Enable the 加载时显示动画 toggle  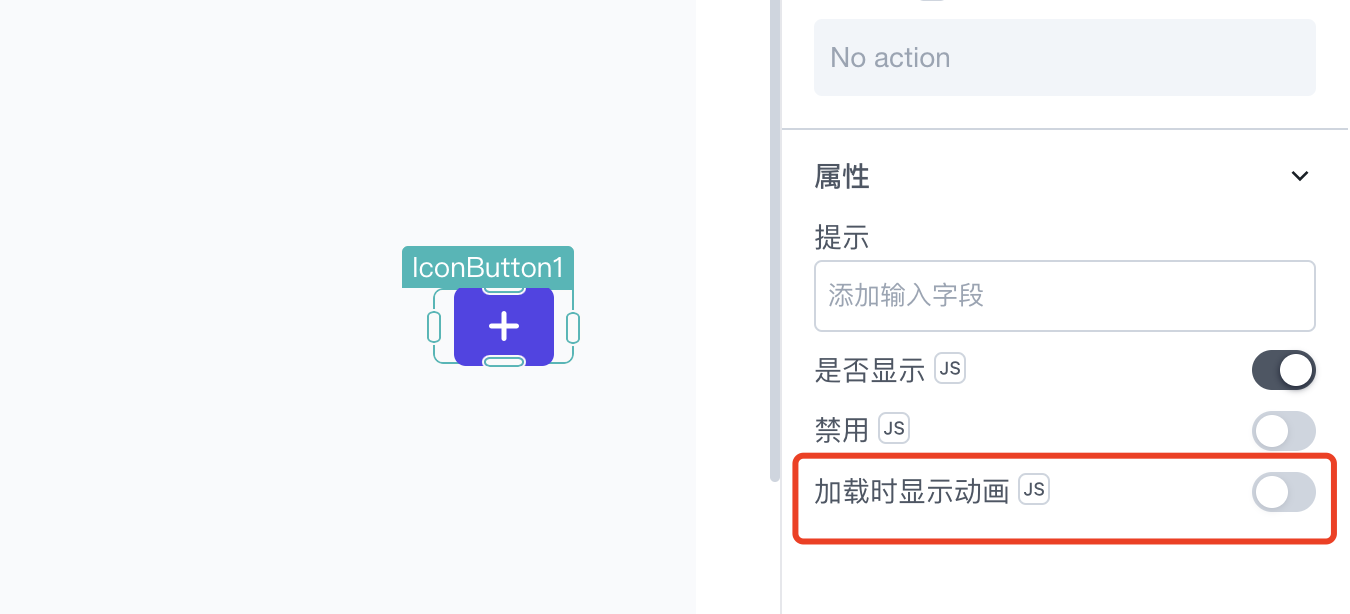(1284, 492)
